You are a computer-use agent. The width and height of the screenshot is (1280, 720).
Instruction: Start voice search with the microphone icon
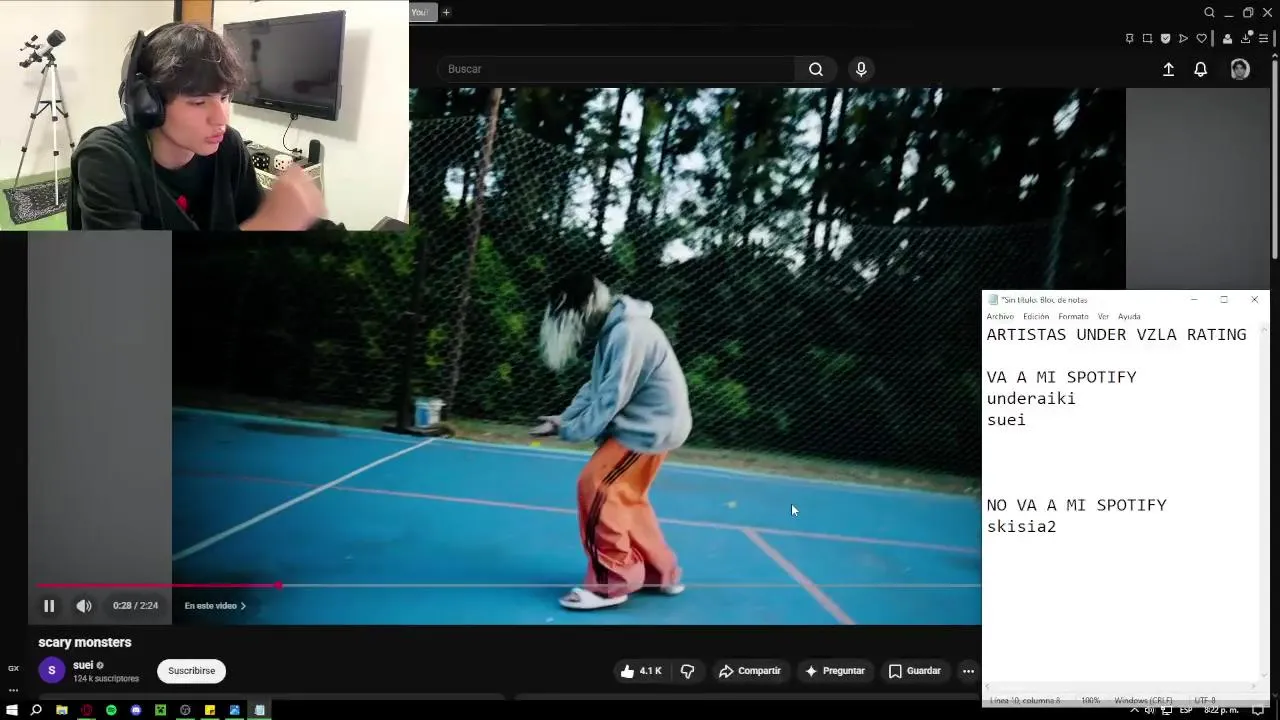coord(861,69)
